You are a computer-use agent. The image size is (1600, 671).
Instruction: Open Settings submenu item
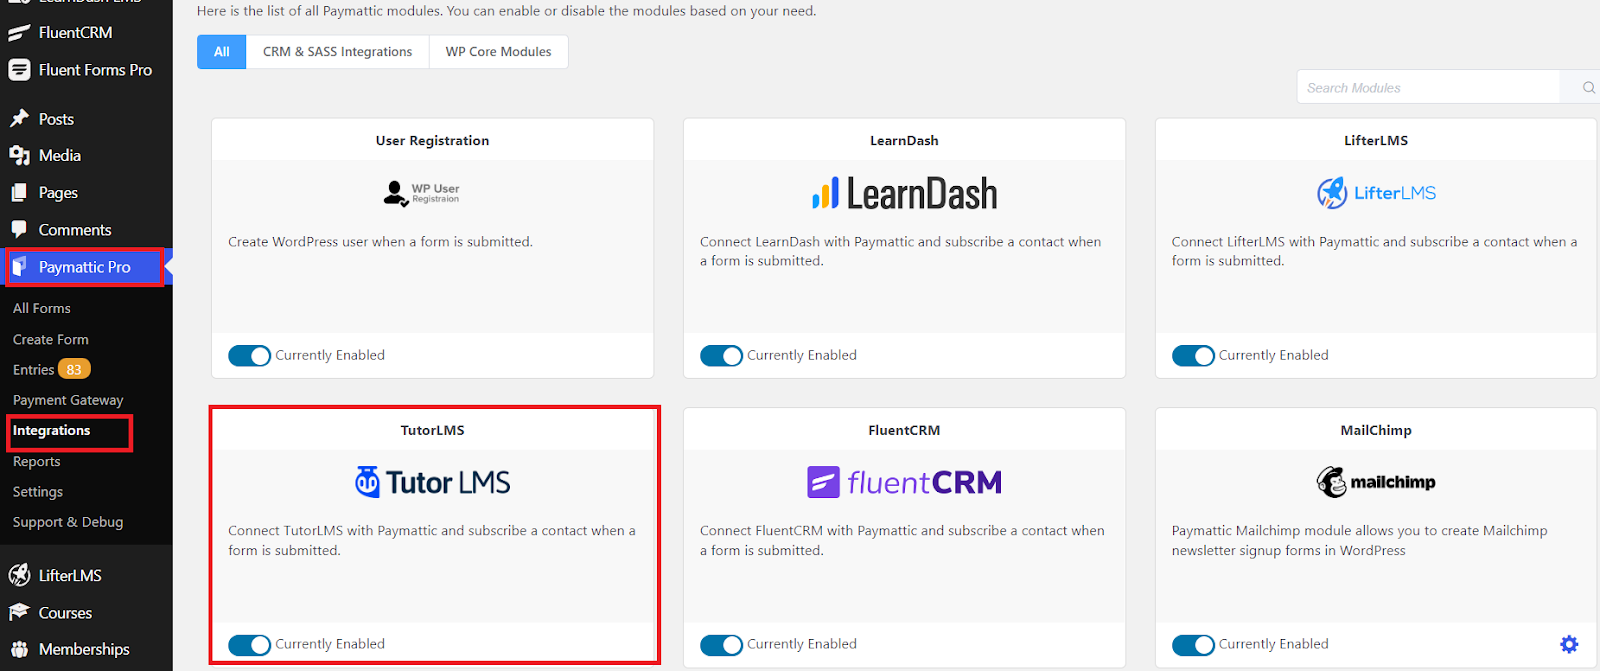click(38, 491)
